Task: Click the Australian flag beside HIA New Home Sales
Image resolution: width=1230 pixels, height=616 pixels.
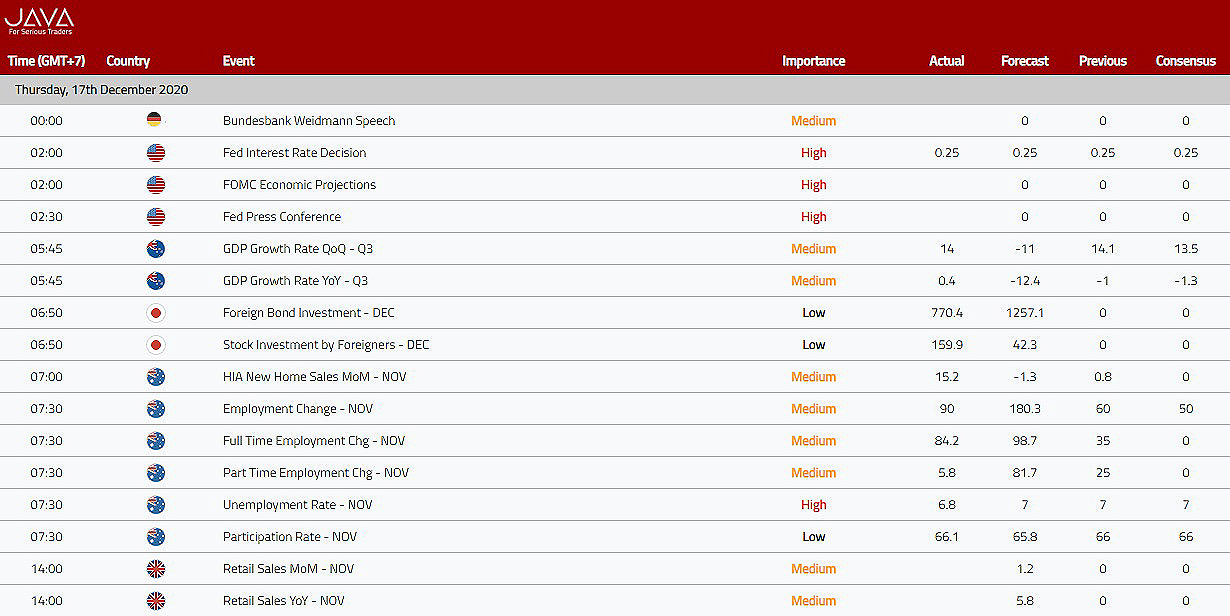Action: coord(155,377)
